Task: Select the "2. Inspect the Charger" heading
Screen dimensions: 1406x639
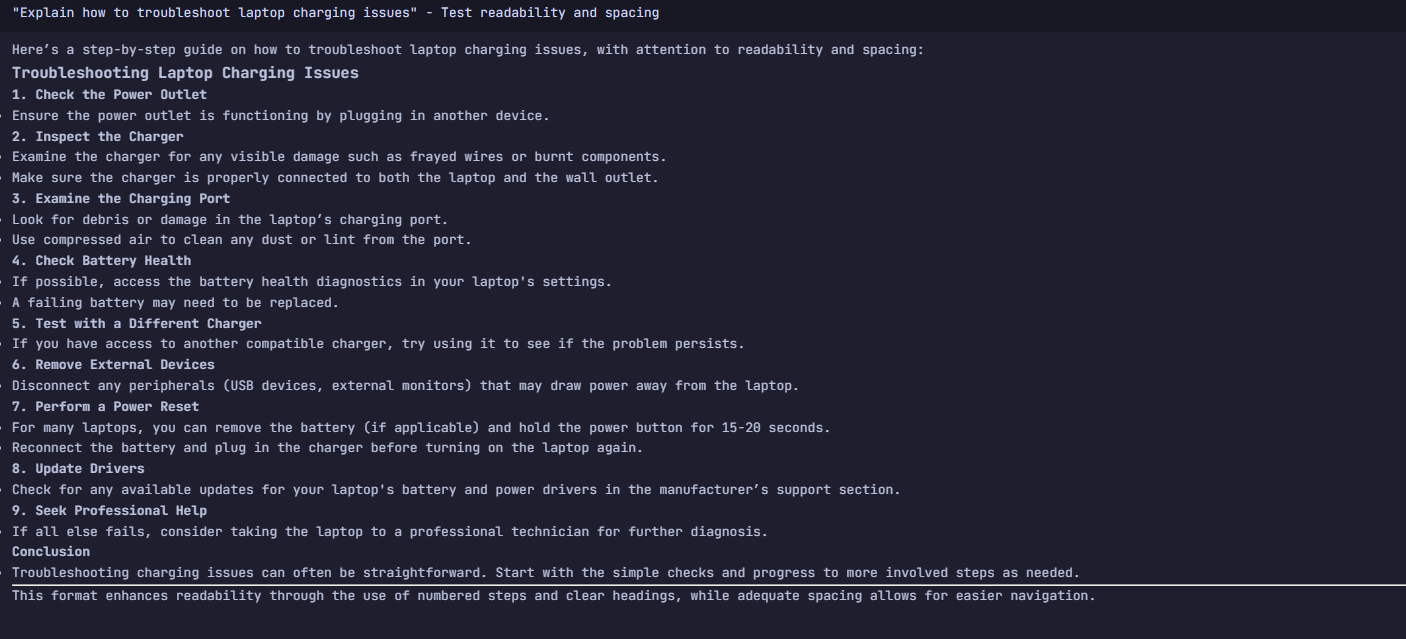Action: [98, 137]
